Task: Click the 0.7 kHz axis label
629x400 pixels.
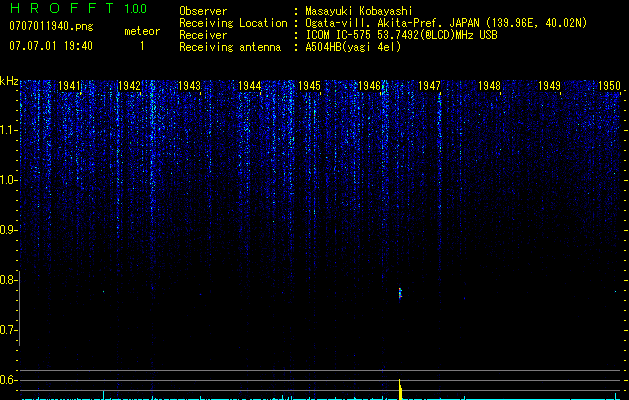Action: [9, 330]
